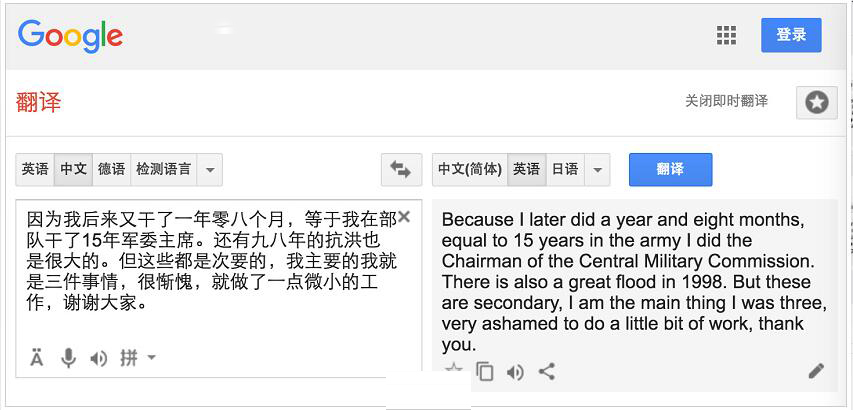Listen to the Chinese source text
Viewport: 853px width, 410px height.
coord(98,359)
